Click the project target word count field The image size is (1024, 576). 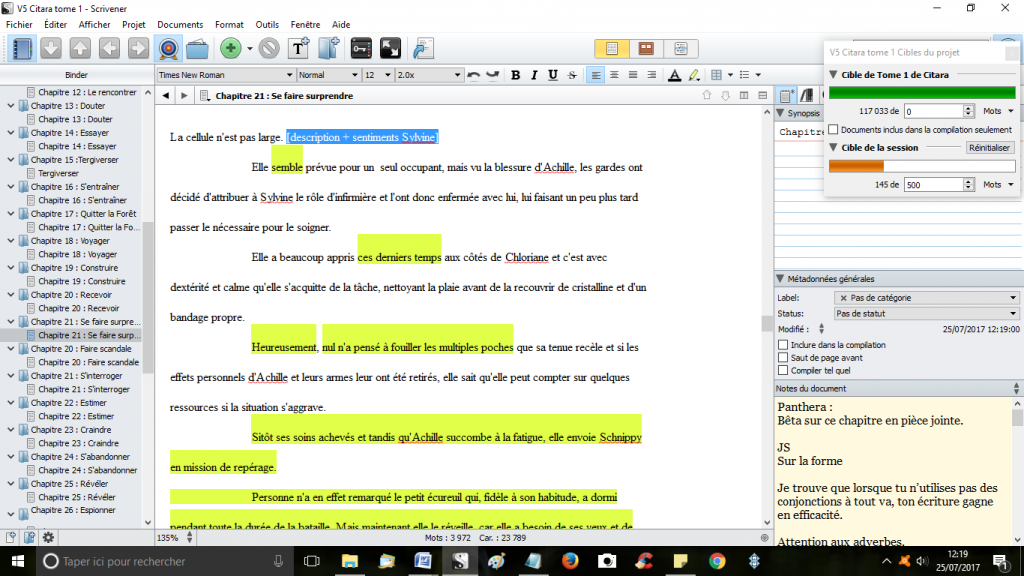[934, 111]
